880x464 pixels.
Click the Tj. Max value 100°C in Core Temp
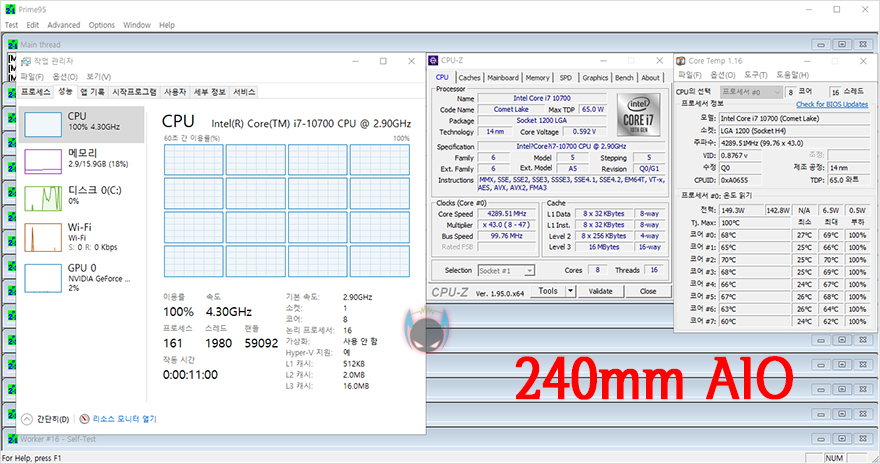754,223
